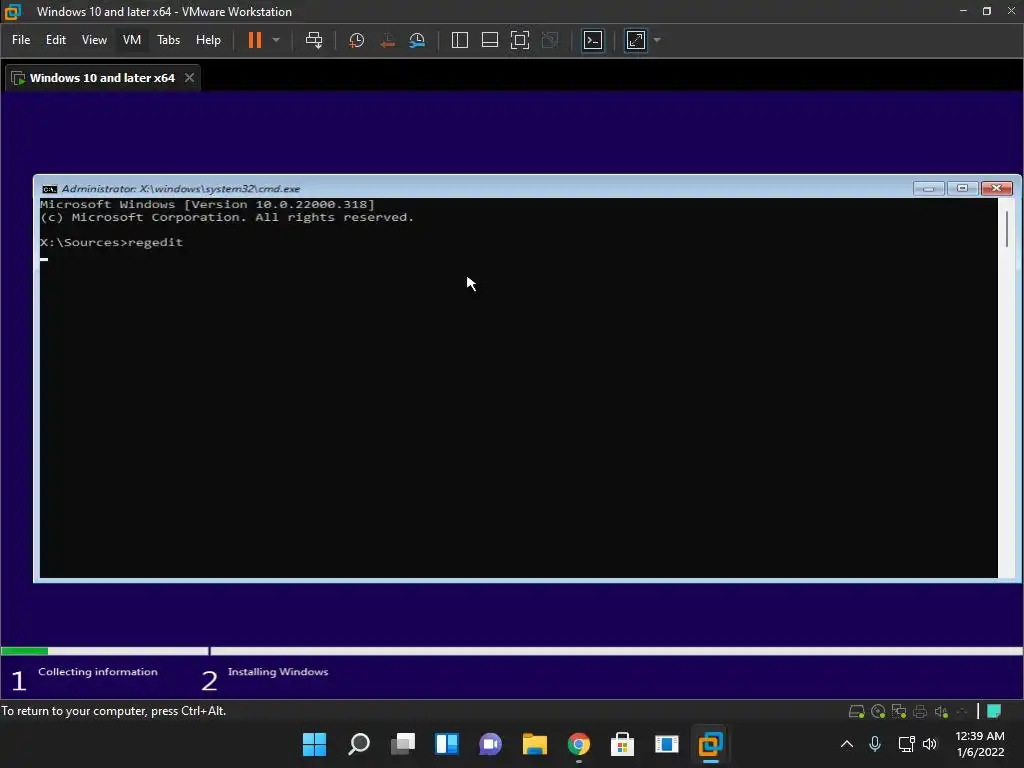Click the CD/DVD drive status icon
The width and height of the screenshot is (1024, 768).
point(878,711)
